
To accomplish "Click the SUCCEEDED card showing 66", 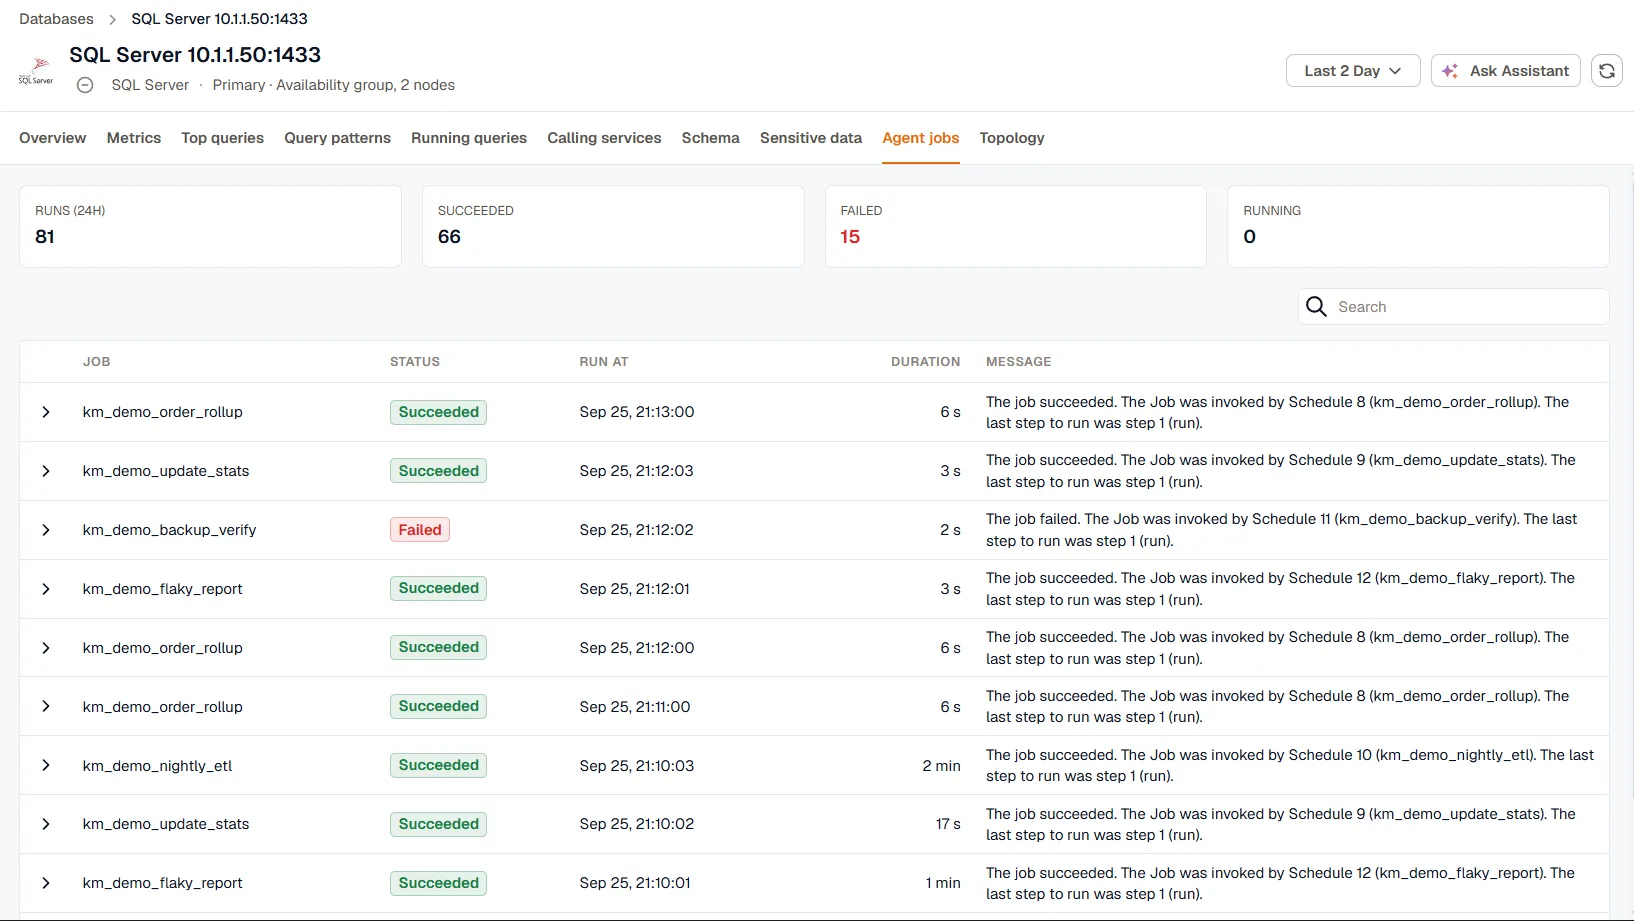I will tap(613, 226).
